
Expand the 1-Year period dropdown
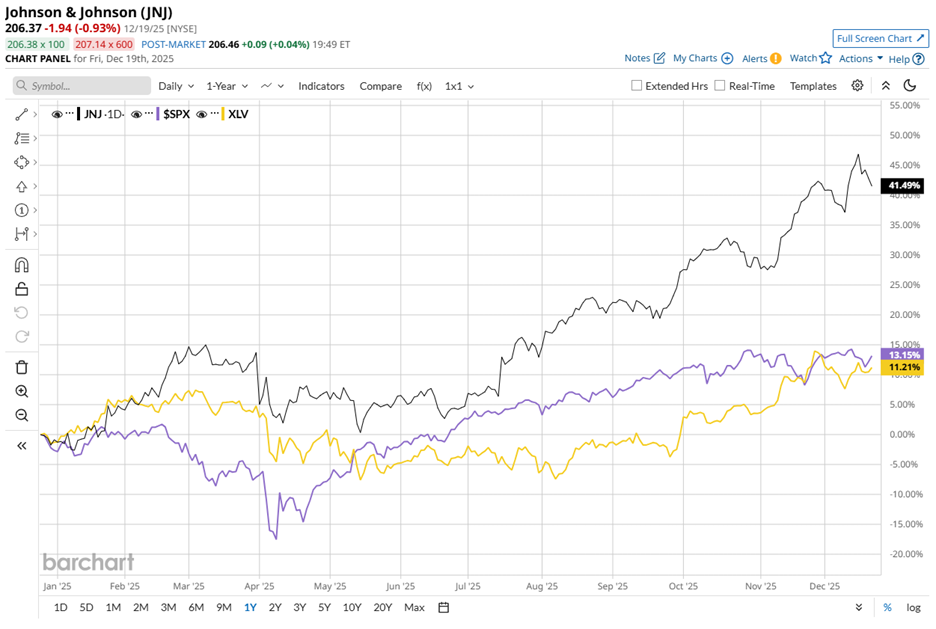pos(227,86)
